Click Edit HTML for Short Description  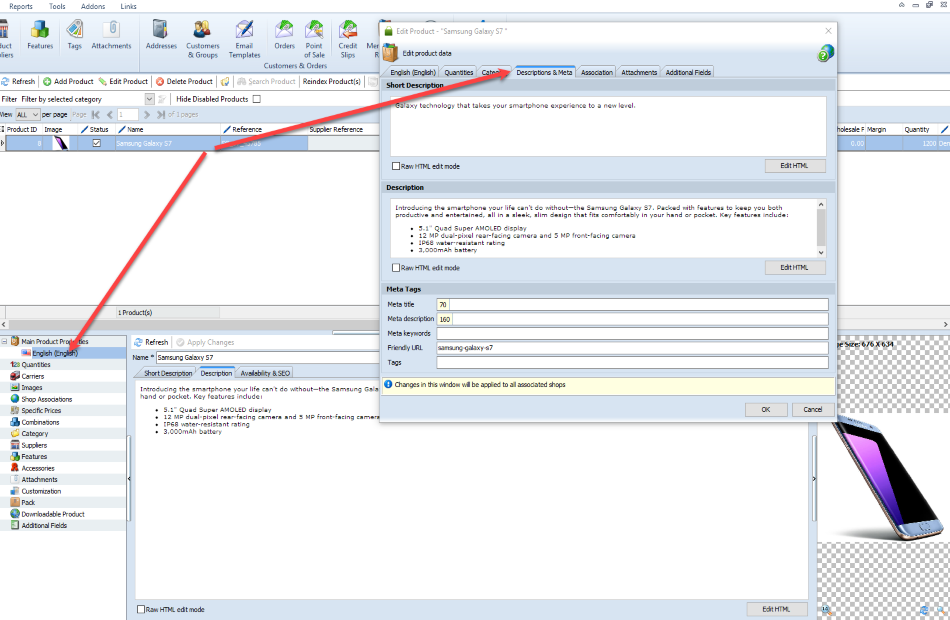click(x=794, y=166)
